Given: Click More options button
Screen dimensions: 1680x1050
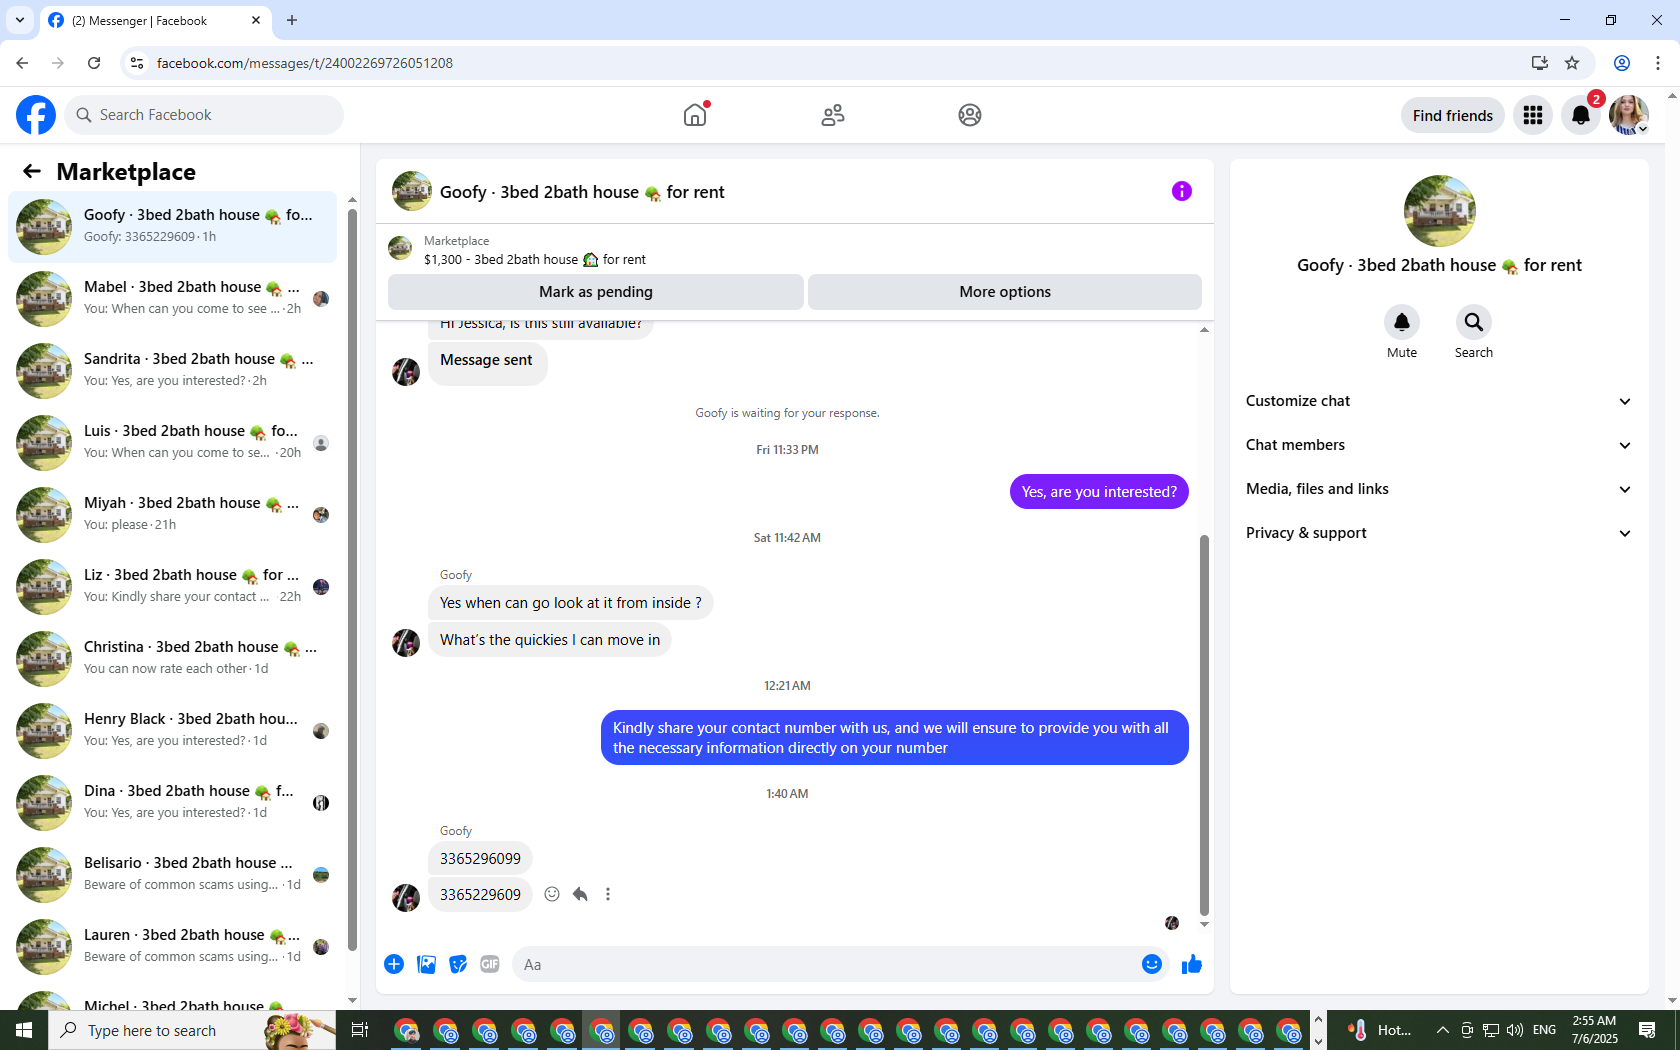Looking at the screenshot, I should [1005, 292].
